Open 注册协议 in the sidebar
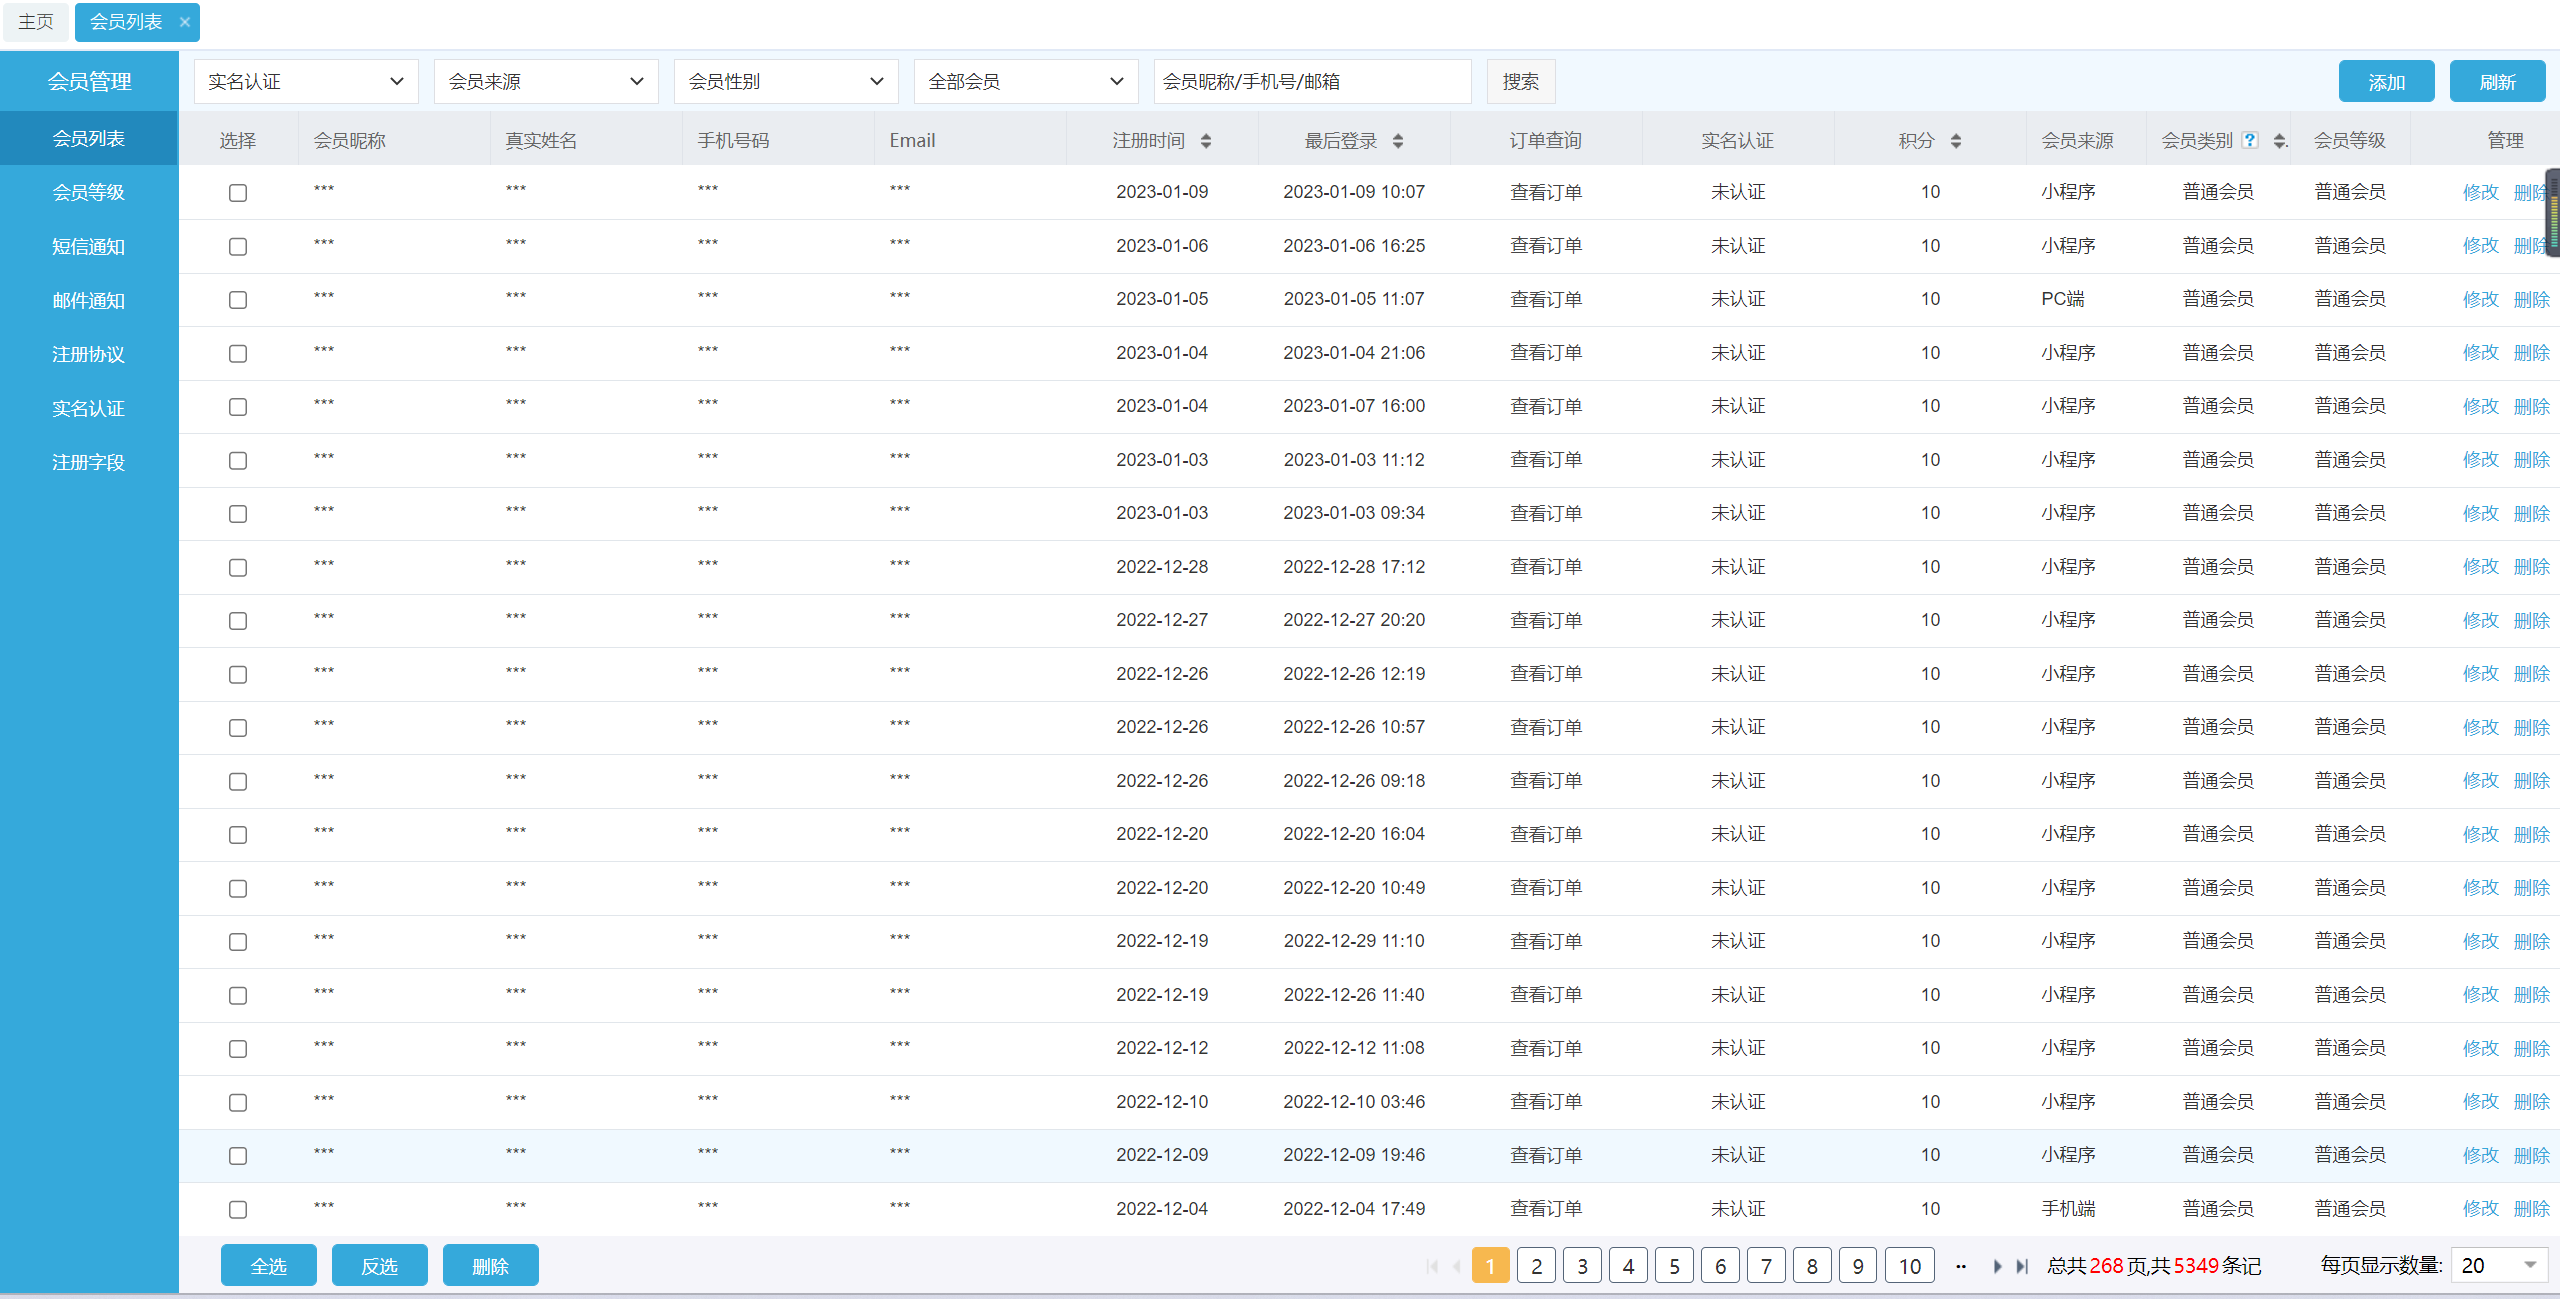2560x1299 pixels. click(x=89, y=354)
